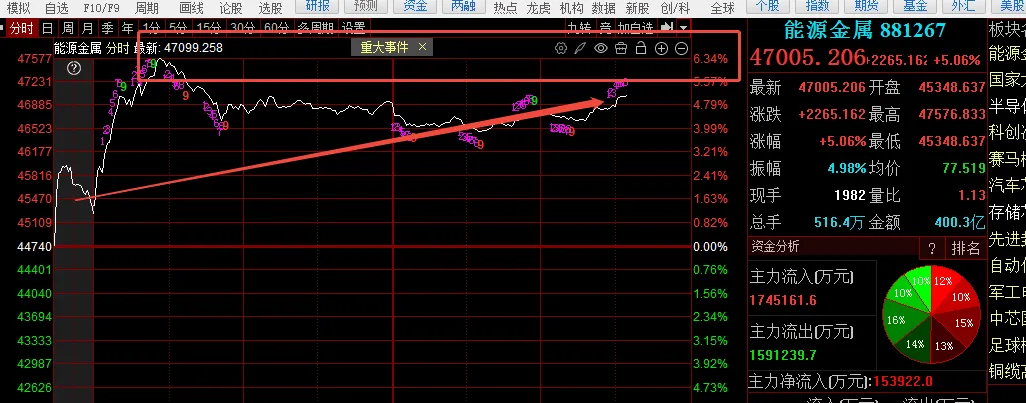Zoom out with the minus circle icon

681,48
